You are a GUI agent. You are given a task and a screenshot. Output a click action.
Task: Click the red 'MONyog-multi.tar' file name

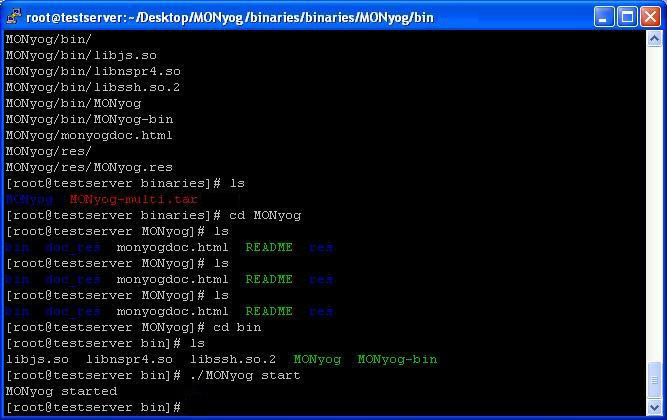point(134,199)
